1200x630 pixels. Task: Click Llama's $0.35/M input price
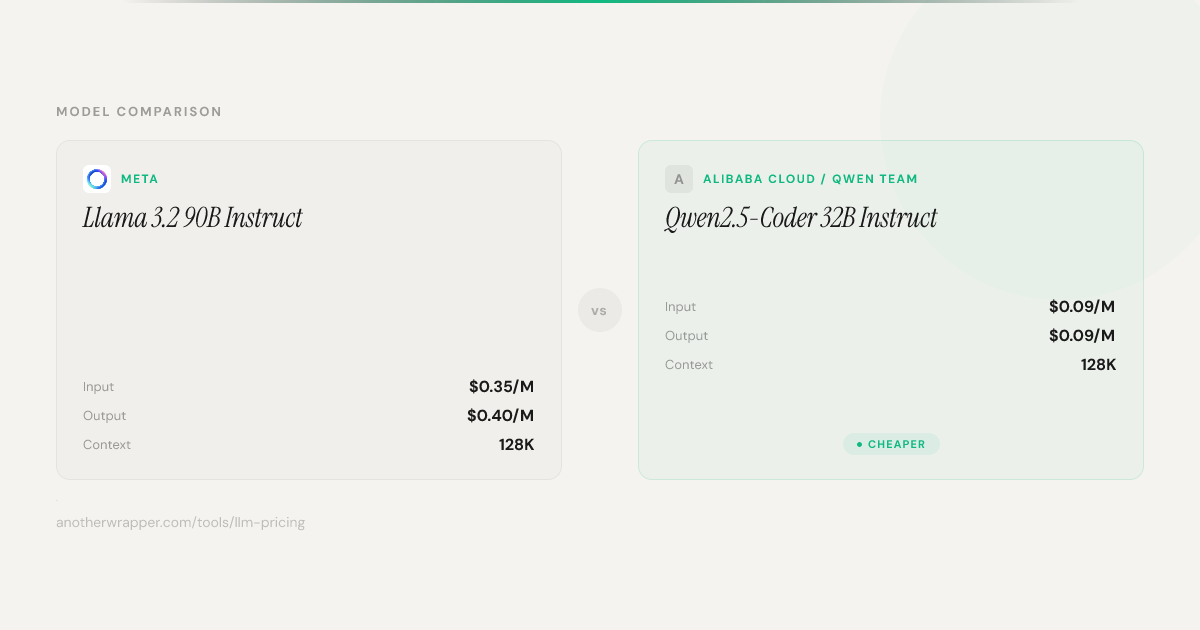click(501, 387)
